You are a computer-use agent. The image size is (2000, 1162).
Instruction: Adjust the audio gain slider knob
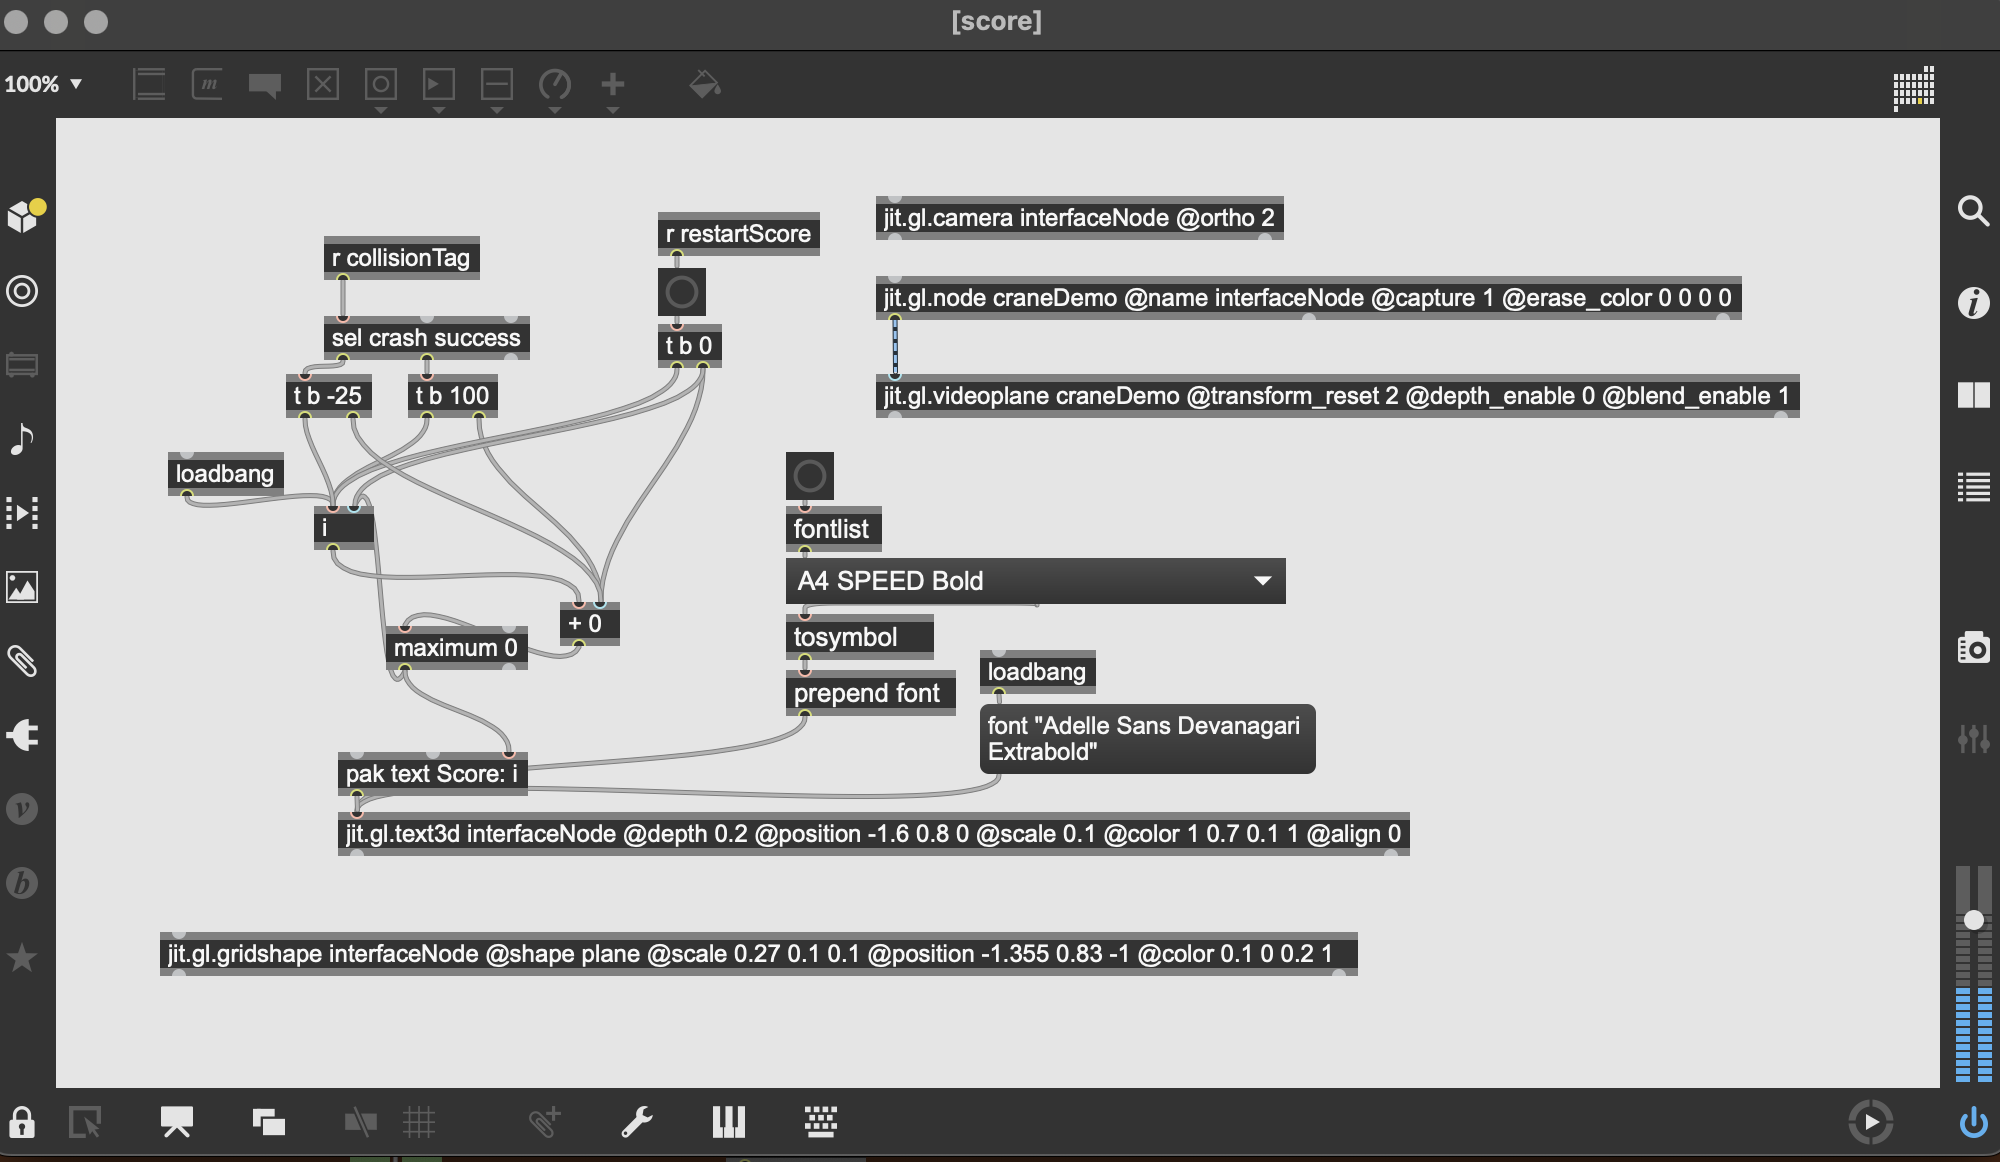click(1973, 920)
